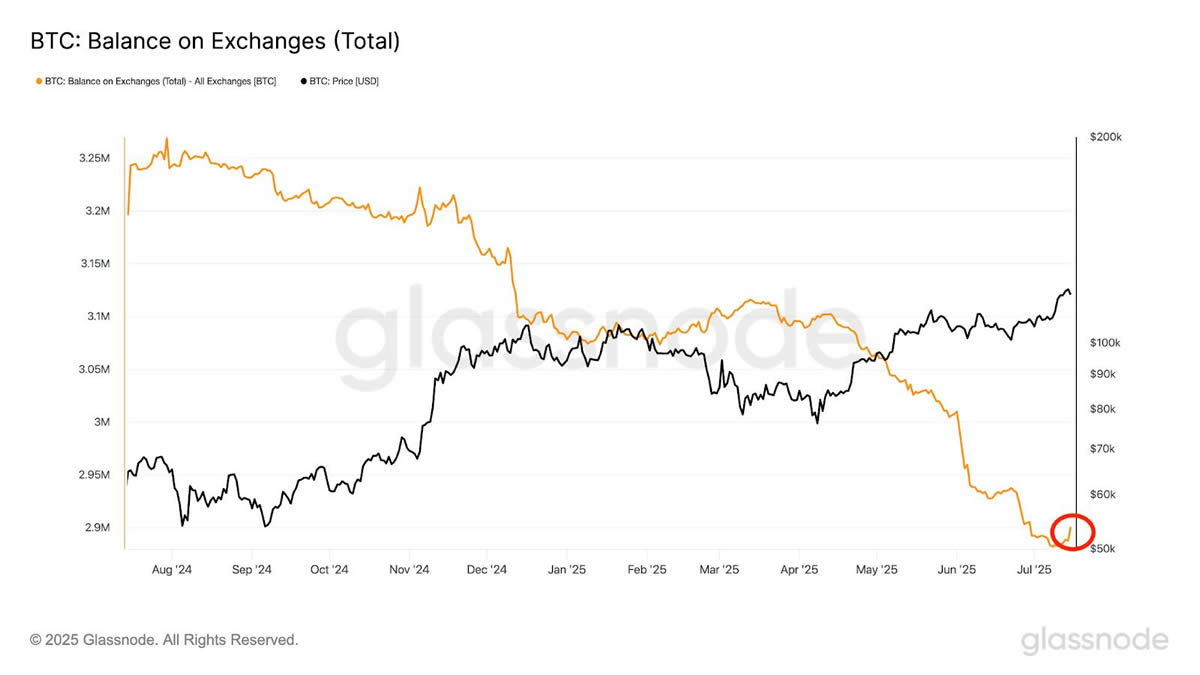Click the $50k right price axis label

tap(1102, 549)
